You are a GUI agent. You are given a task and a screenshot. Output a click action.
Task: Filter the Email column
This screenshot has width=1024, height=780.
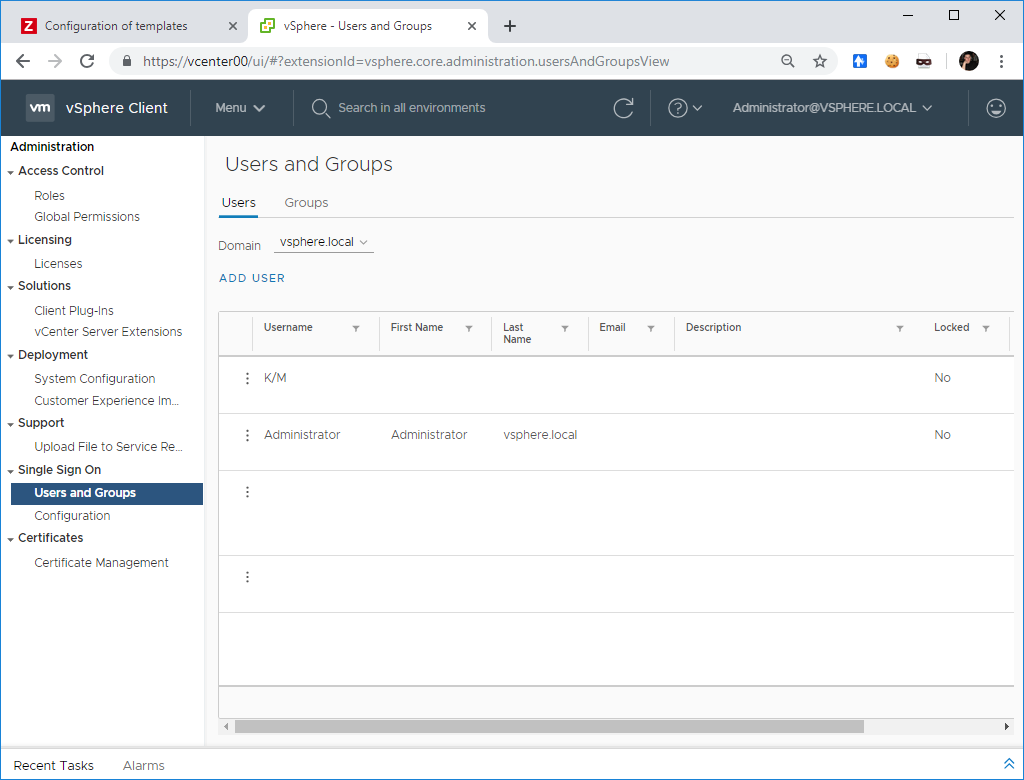(x=651, y=328)
